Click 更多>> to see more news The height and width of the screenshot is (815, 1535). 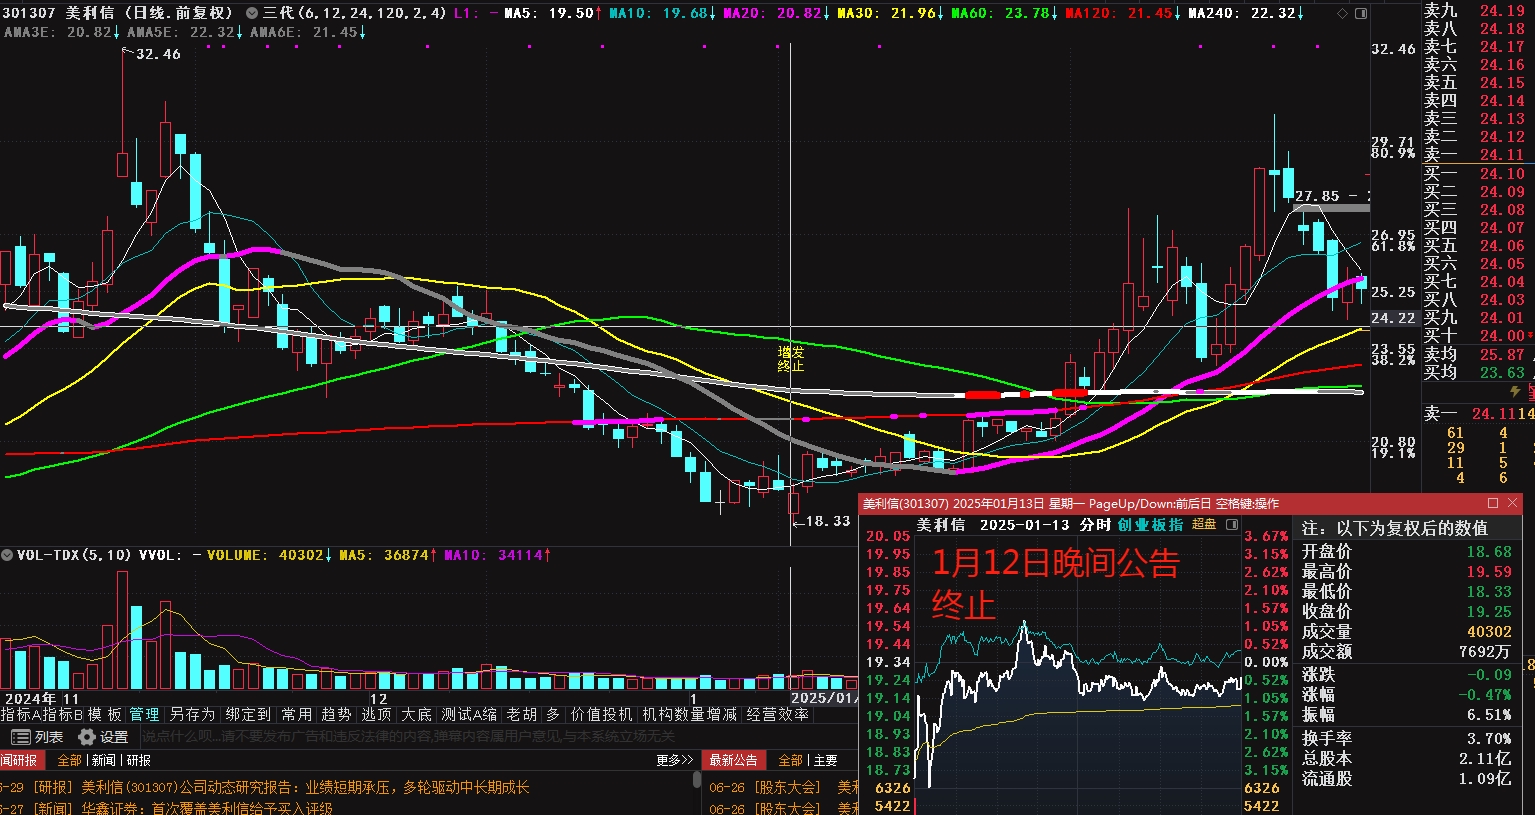coord(674,761)
